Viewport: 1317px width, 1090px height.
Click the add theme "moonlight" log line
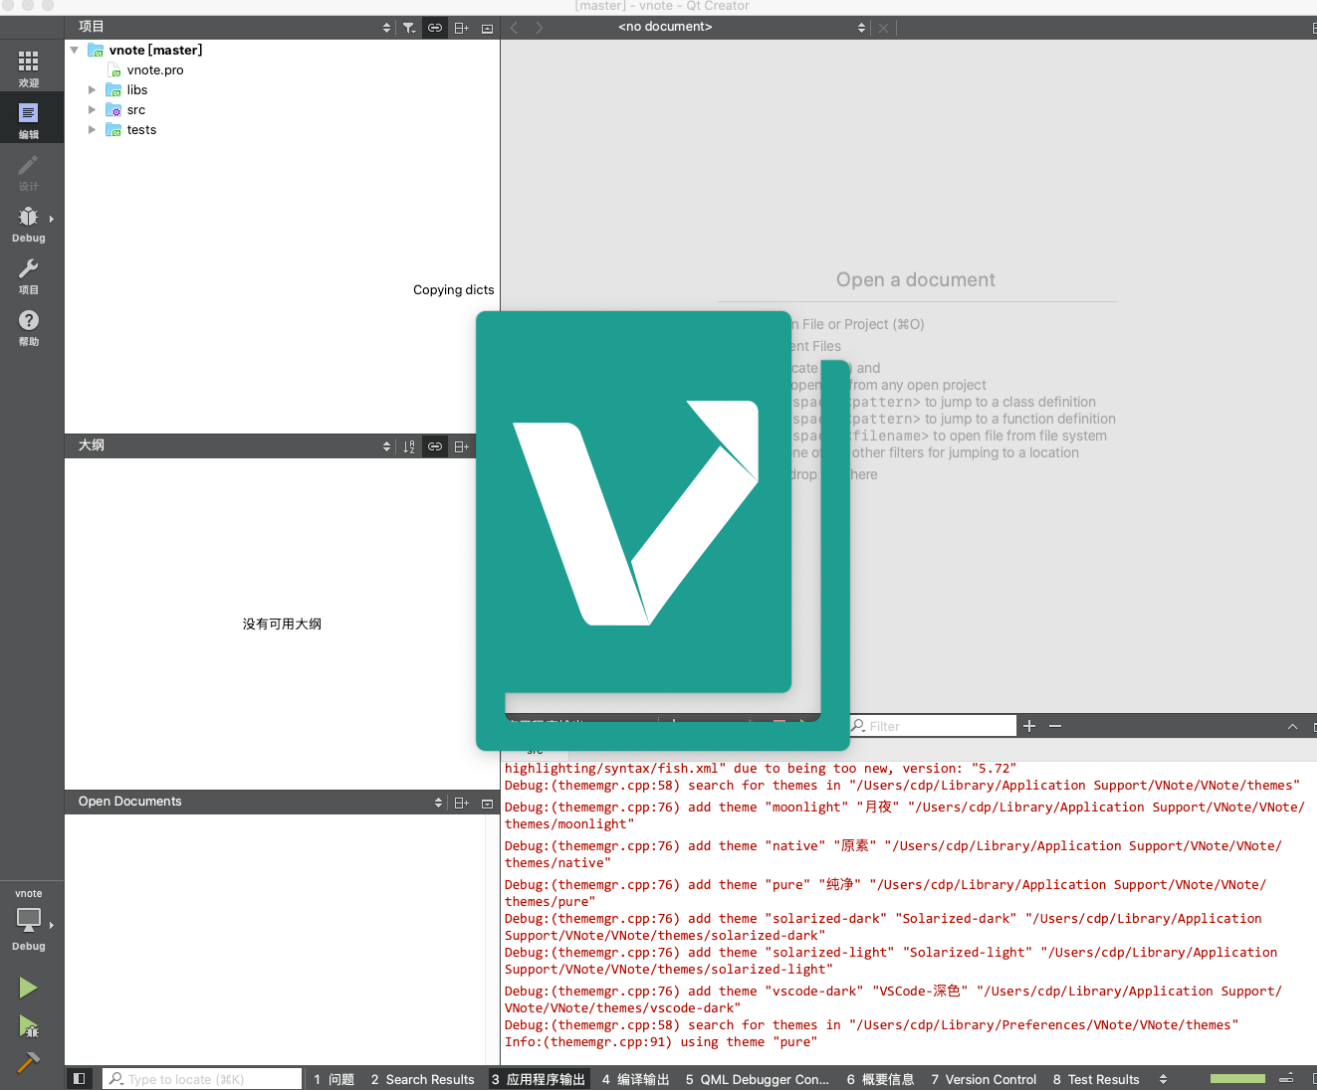tap(904, 816)
